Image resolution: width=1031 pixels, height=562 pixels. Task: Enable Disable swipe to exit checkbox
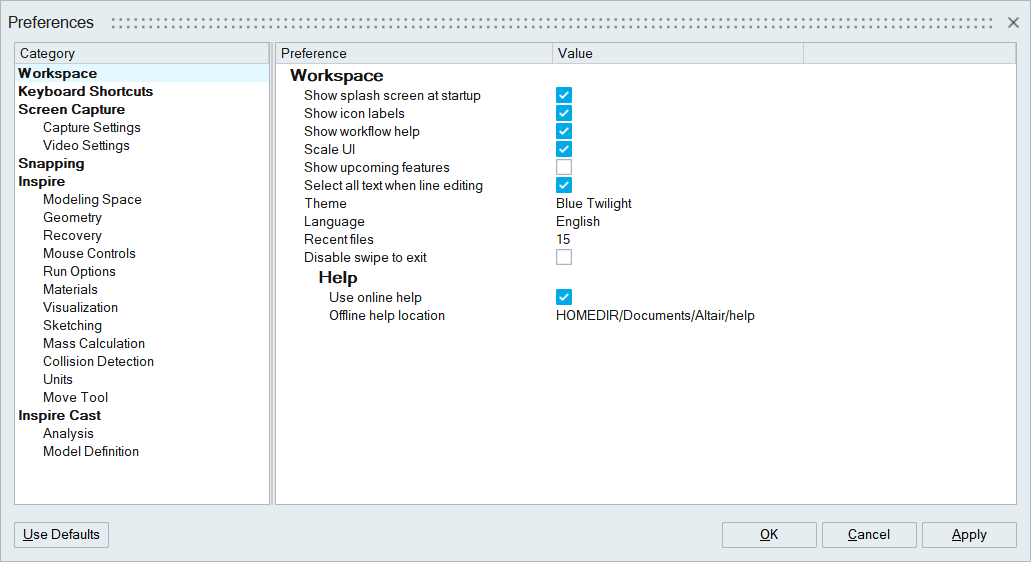coord(564,258)
